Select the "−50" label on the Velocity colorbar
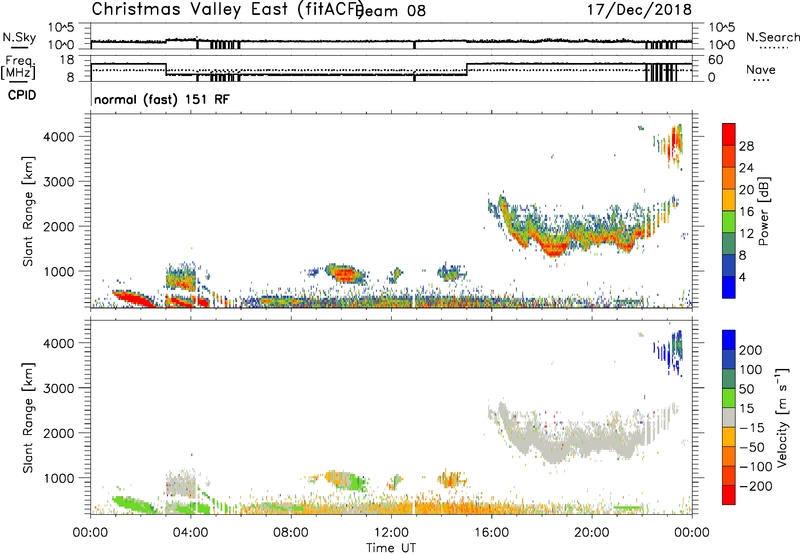This screenshot has width=800, height=554. coord(752,447)
